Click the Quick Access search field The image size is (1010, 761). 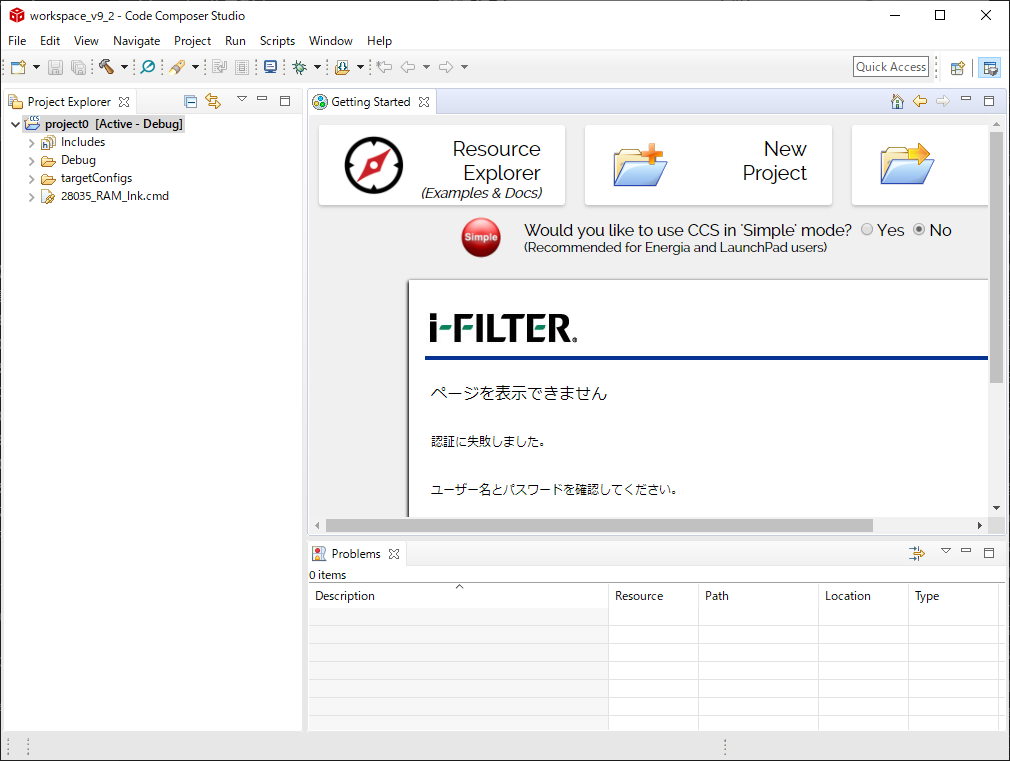pos(890,67)
